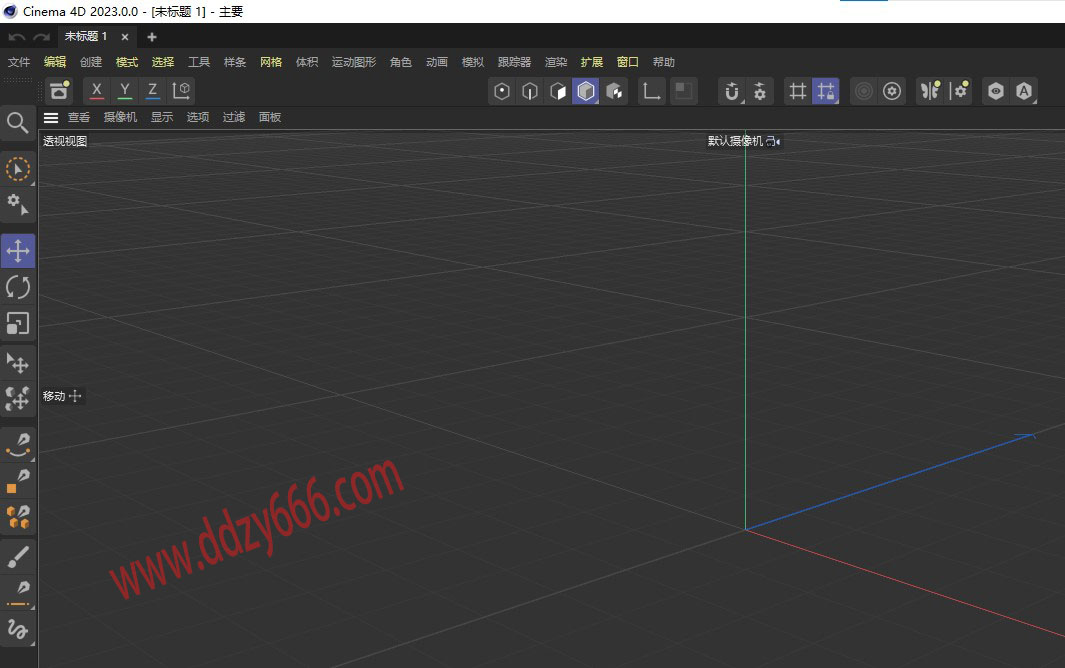Toggle Y axis lock
Viewport: 1065px width, 668px height.
point(124,90)
